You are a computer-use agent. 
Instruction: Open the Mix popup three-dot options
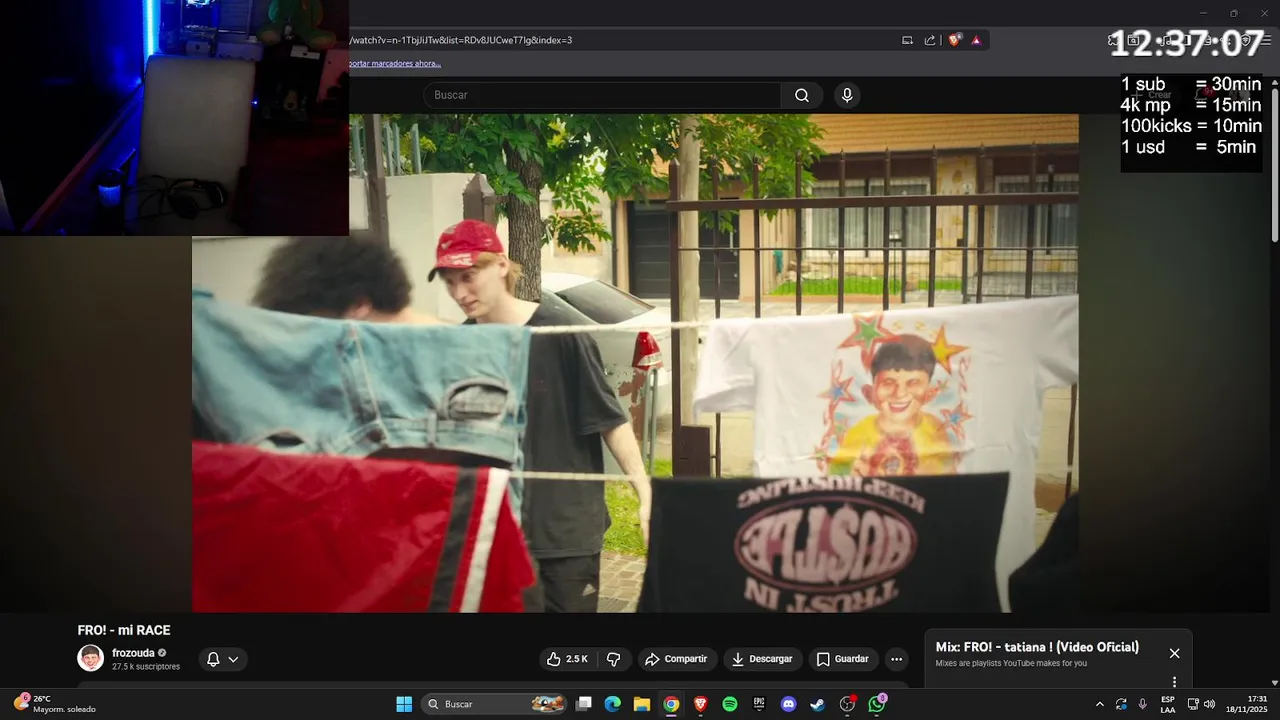pyautogui.click(x=1175, y=682)
